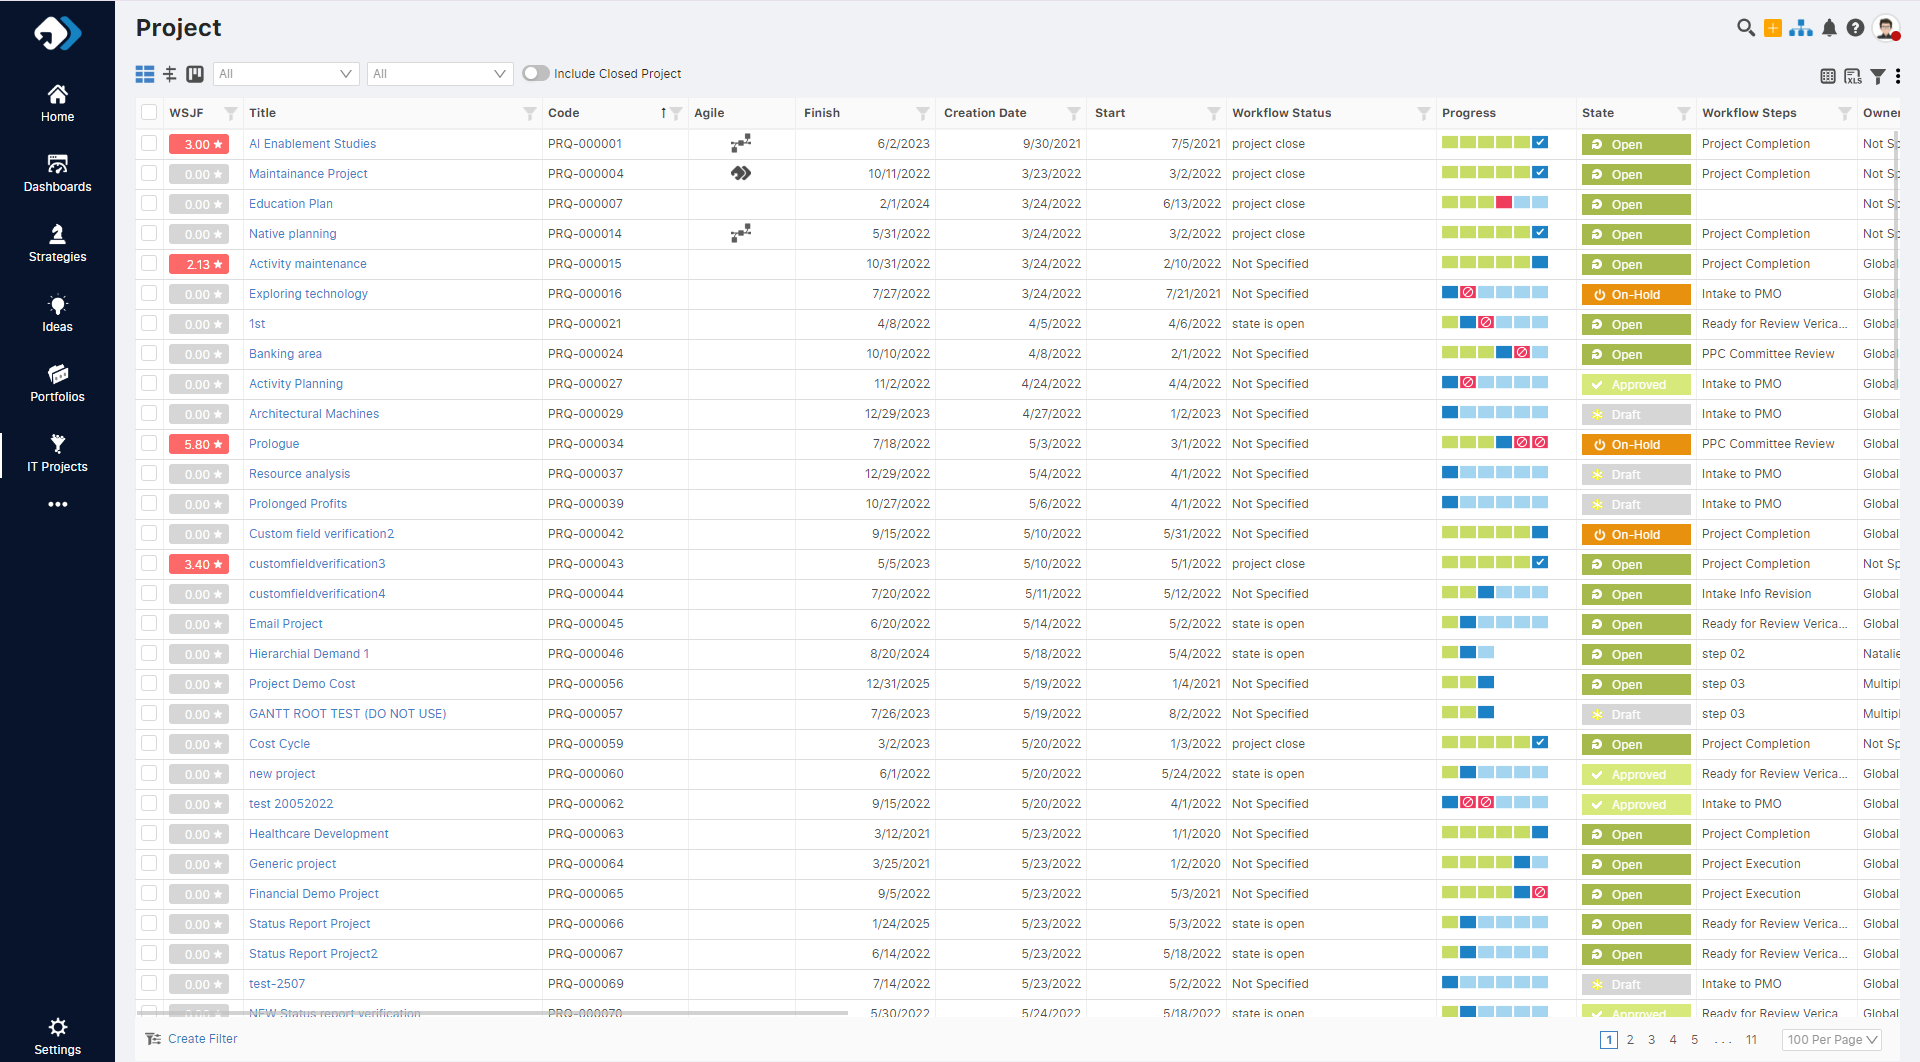Switch to the Kanban board view

pyautogui.click(x=195, y=74)
